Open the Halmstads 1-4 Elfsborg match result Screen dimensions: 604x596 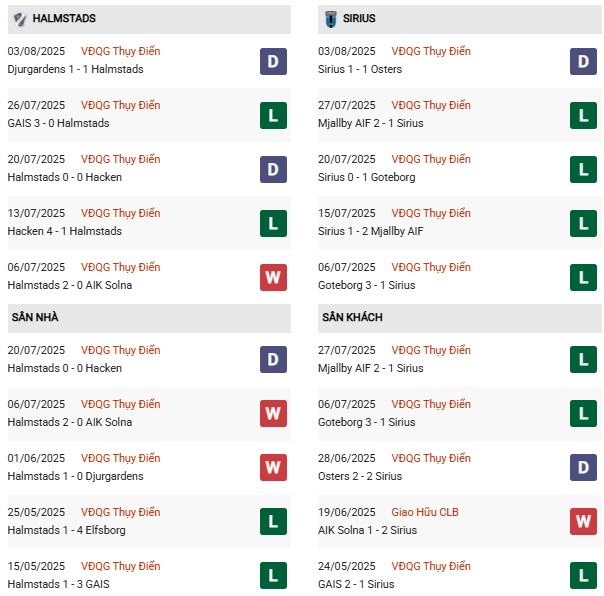(66, 530)
